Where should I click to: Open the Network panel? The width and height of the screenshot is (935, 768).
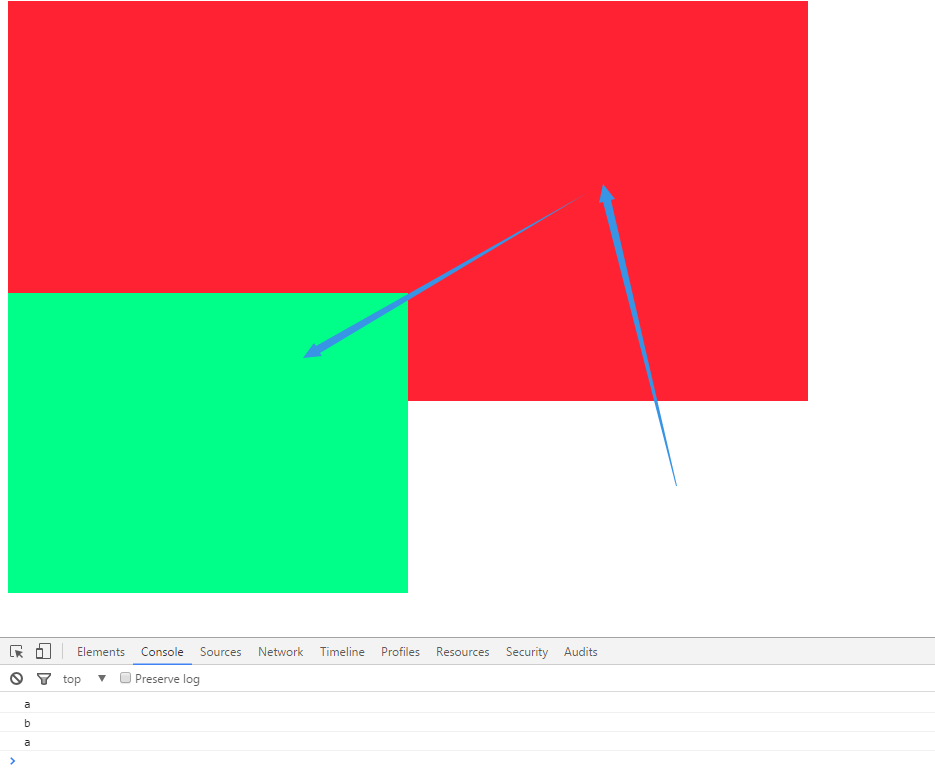[280, 651]
